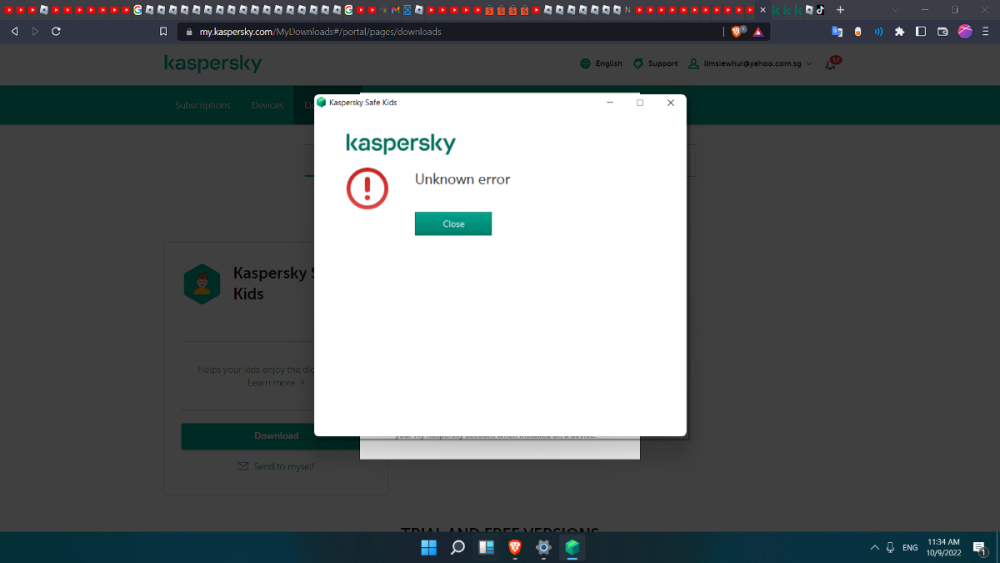Viewport: 1000px width, 563px height.
Task: Open a new browser tab
Action: coord(841,10)
